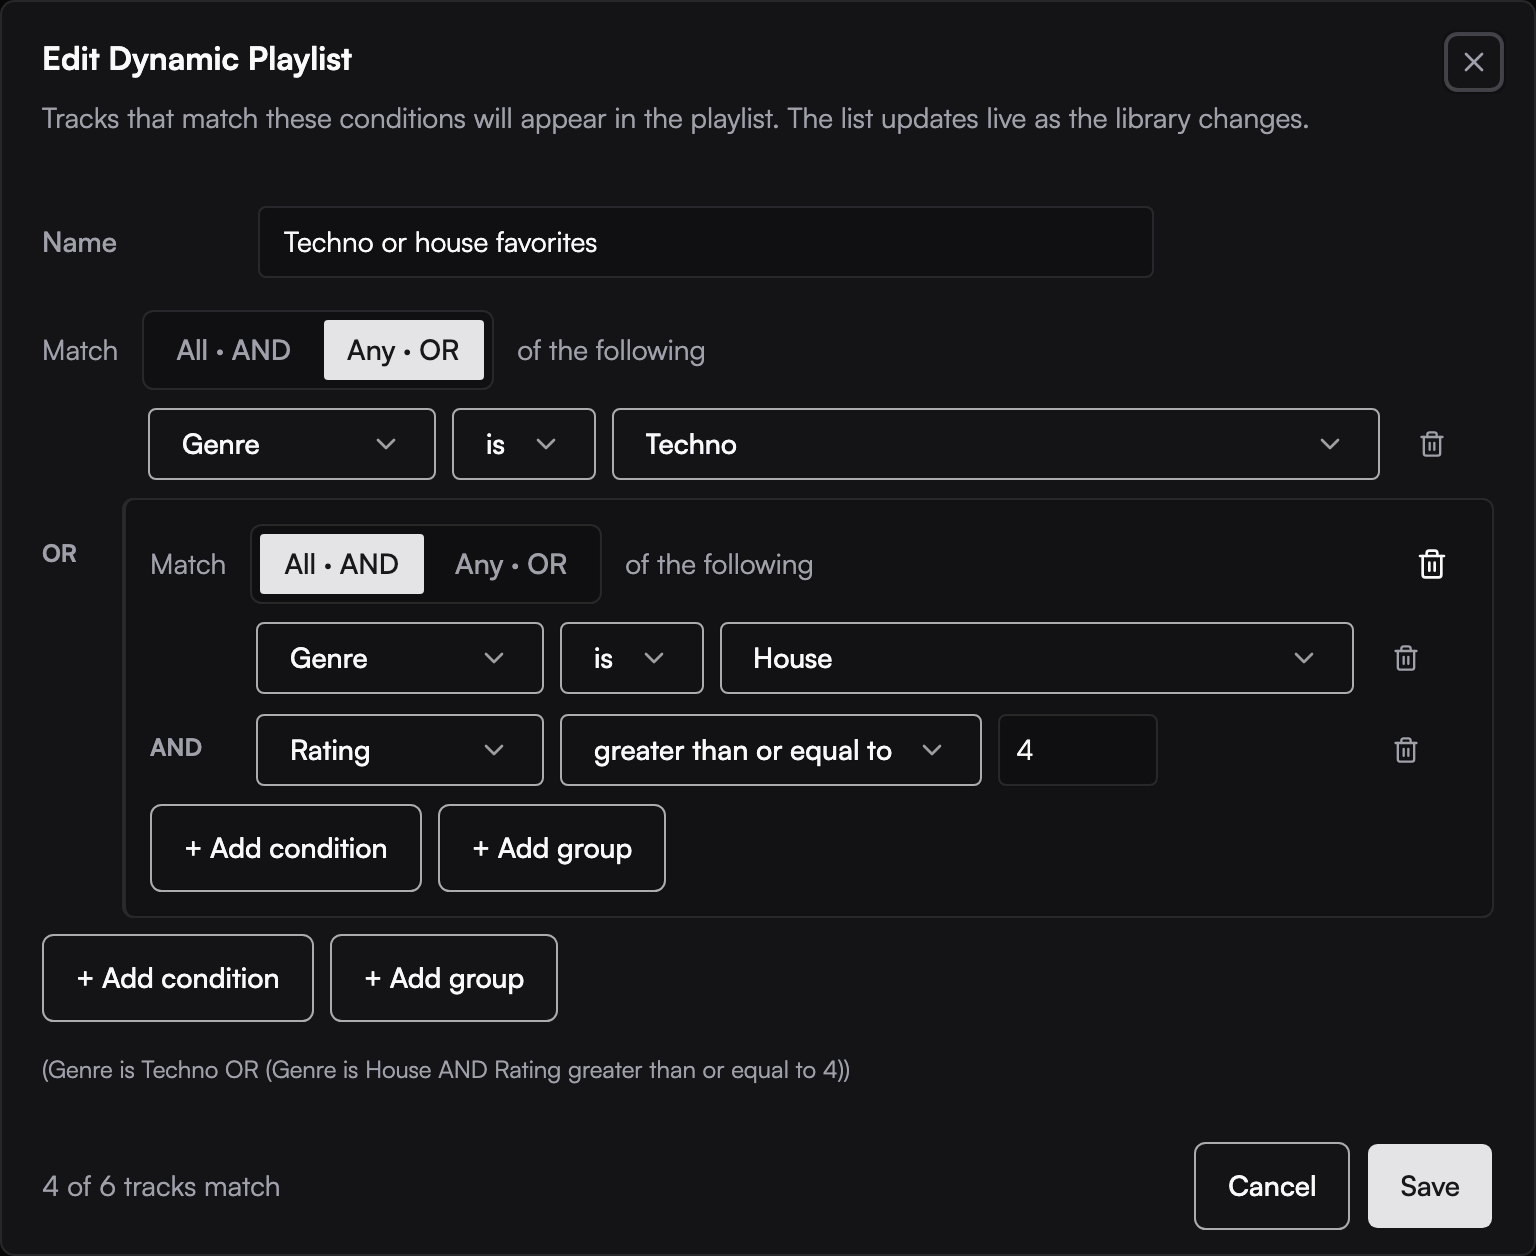The image size is (1536, 1256).
Task: Switch nested group to Any · OR
Action: pos(511,564)
